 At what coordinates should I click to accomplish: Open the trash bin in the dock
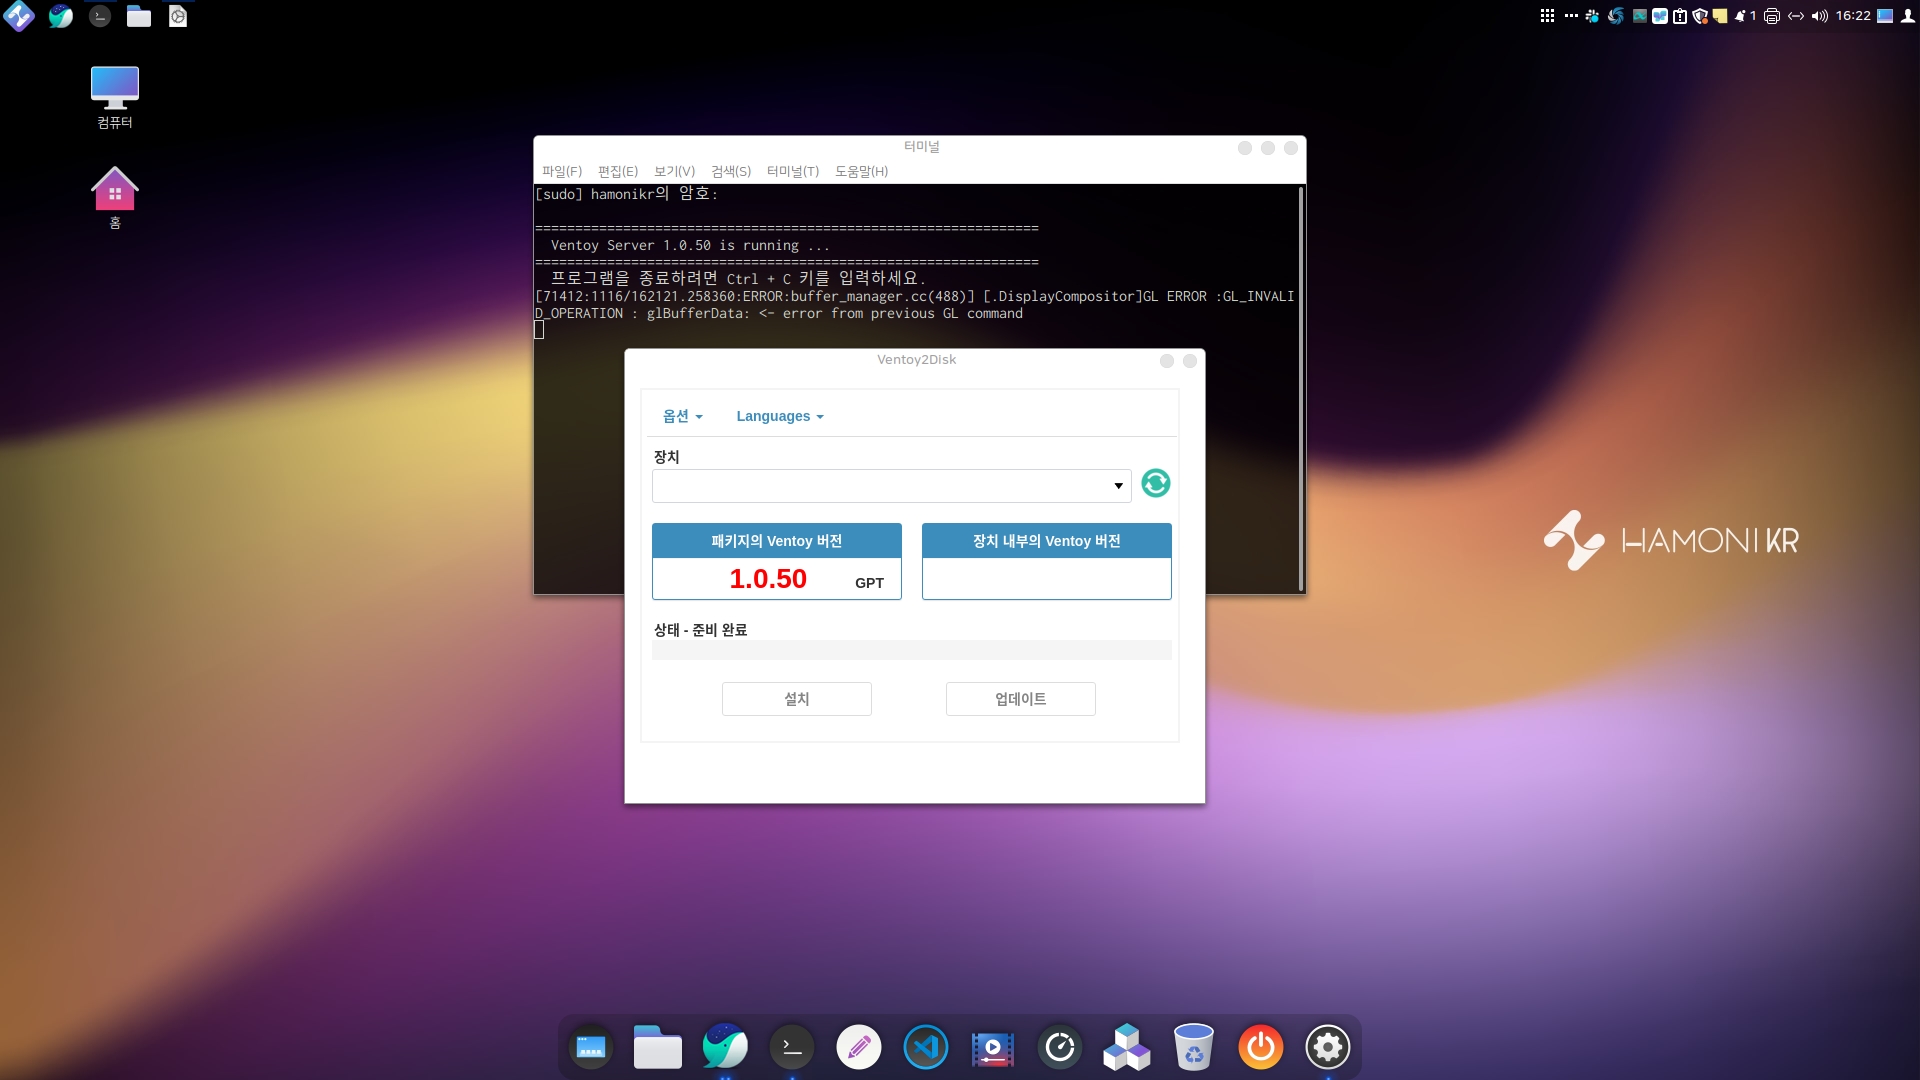1193,1047
